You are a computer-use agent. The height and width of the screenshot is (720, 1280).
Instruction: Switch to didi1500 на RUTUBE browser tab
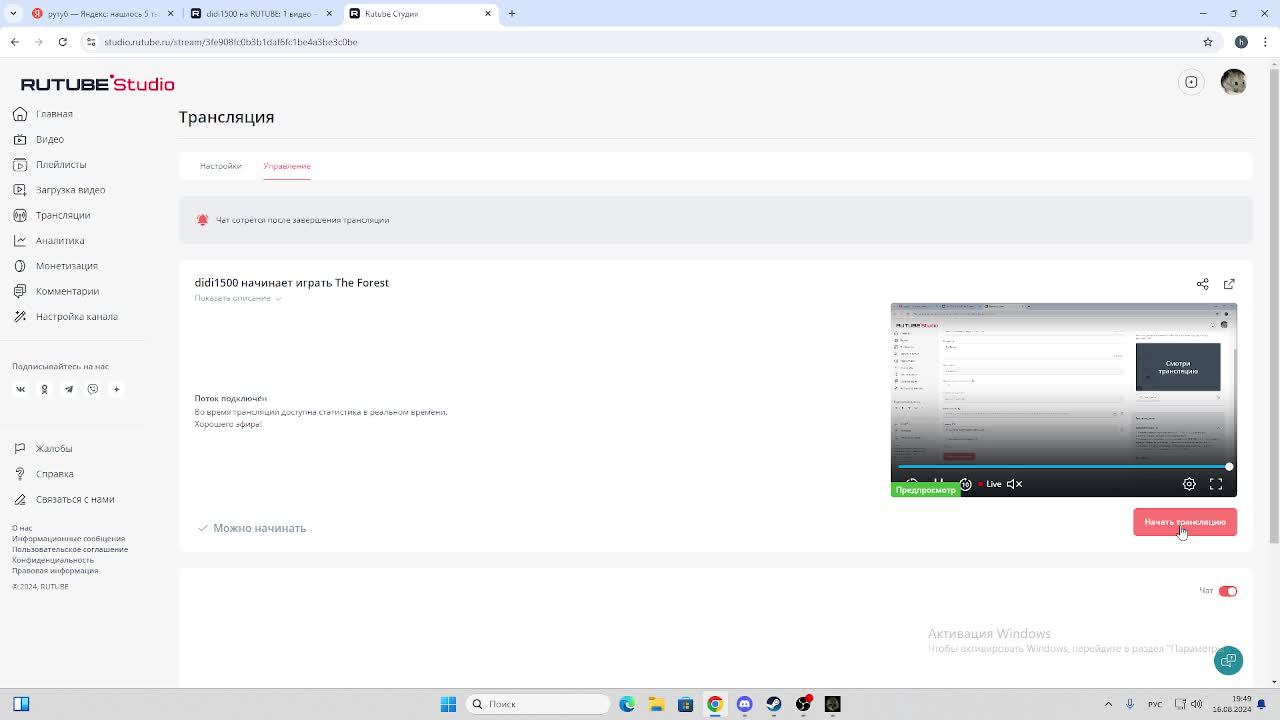tap(260, 14)
